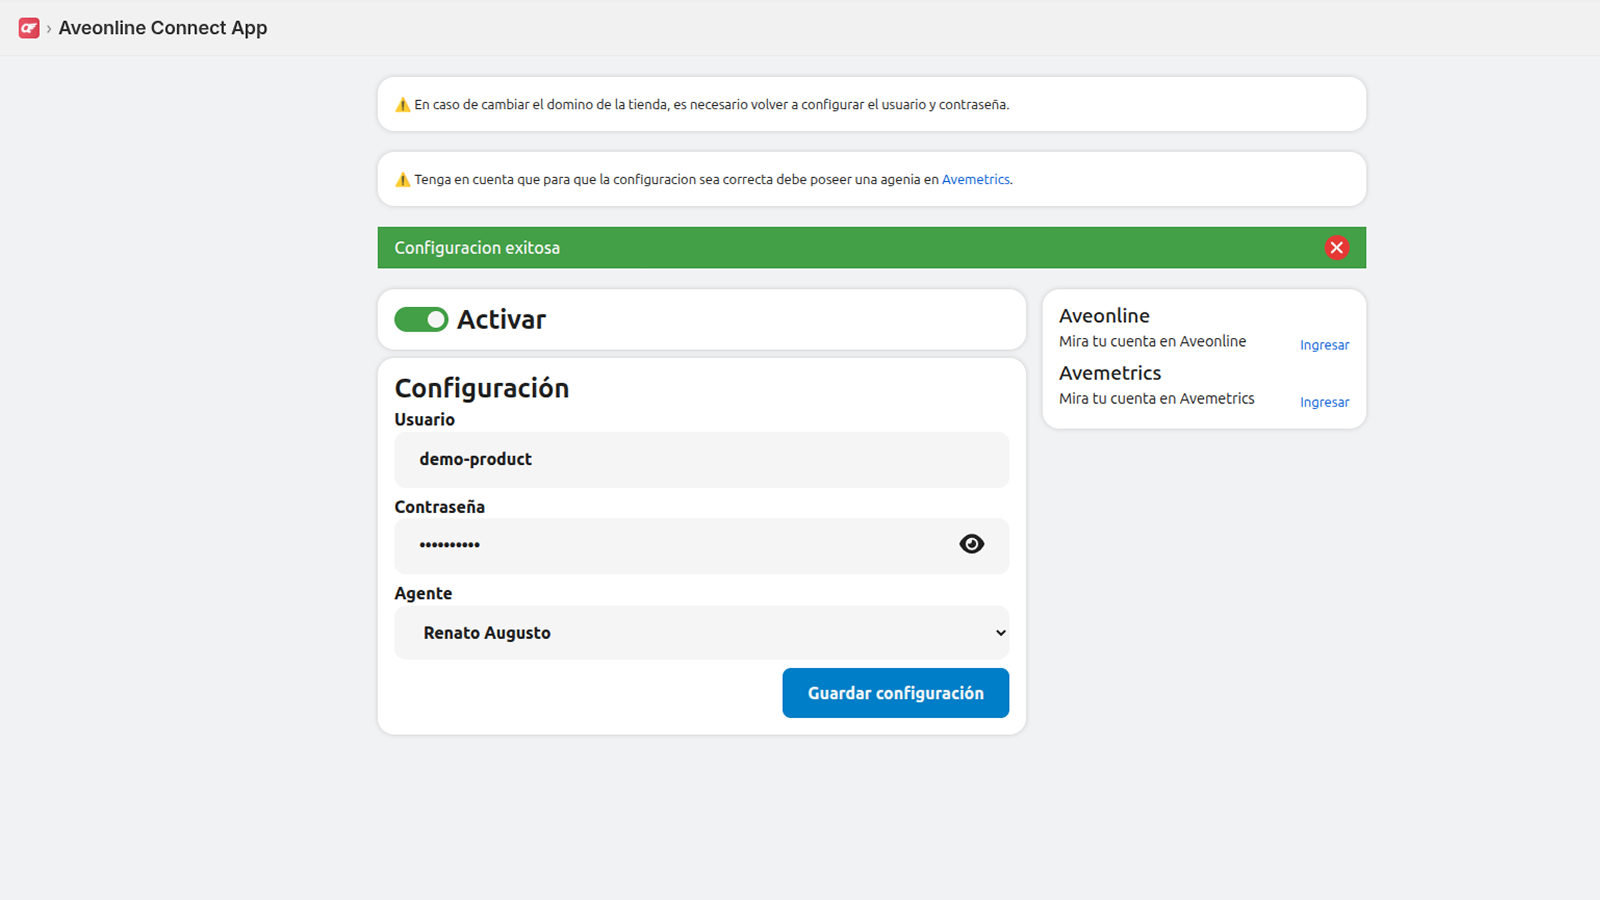Change the selected agent from Renato Augusto

pyautogui.click(x=701, y=632)
